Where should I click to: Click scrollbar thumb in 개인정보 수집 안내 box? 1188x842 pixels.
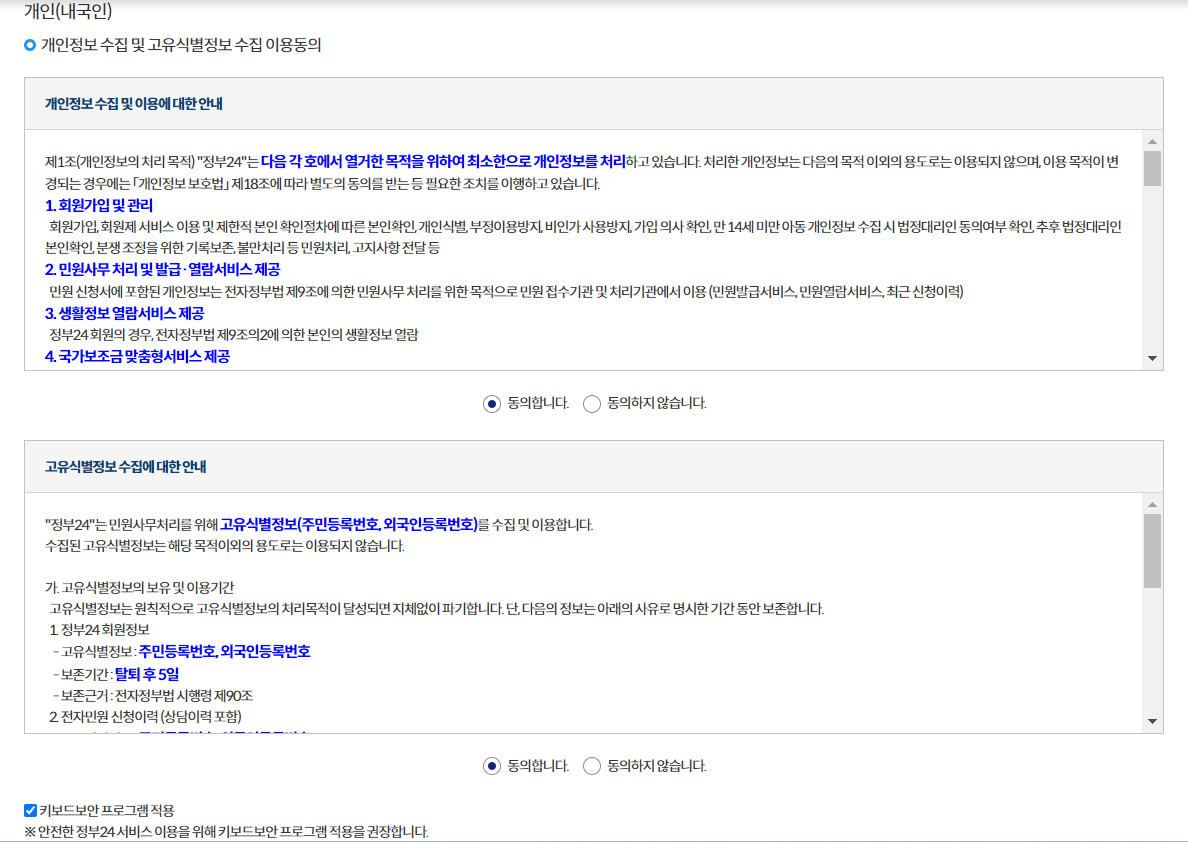(1152, 168)
